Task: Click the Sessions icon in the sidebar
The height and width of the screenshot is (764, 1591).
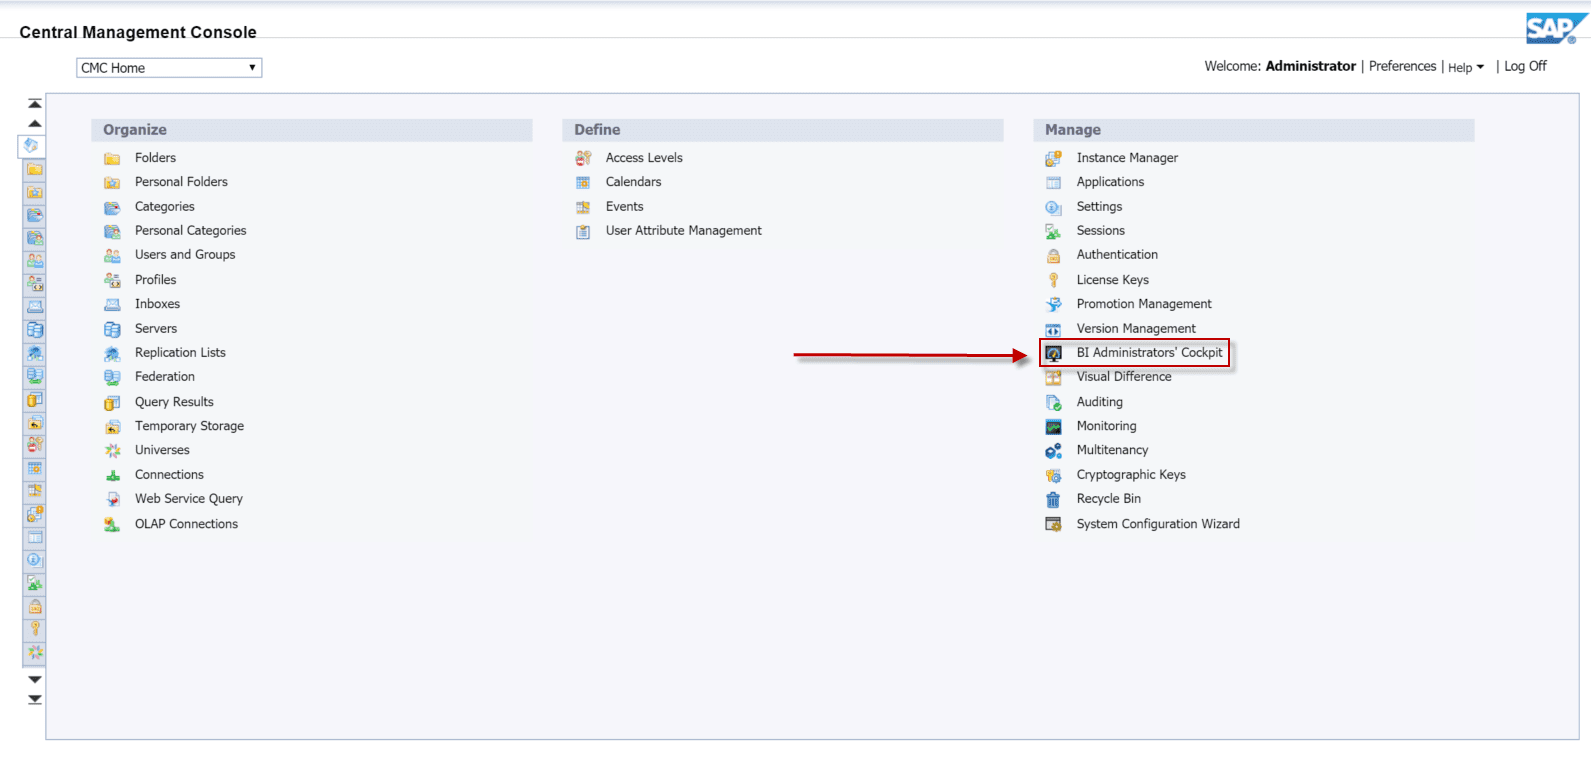Action: pyautogui.click(x=35, y=583)
